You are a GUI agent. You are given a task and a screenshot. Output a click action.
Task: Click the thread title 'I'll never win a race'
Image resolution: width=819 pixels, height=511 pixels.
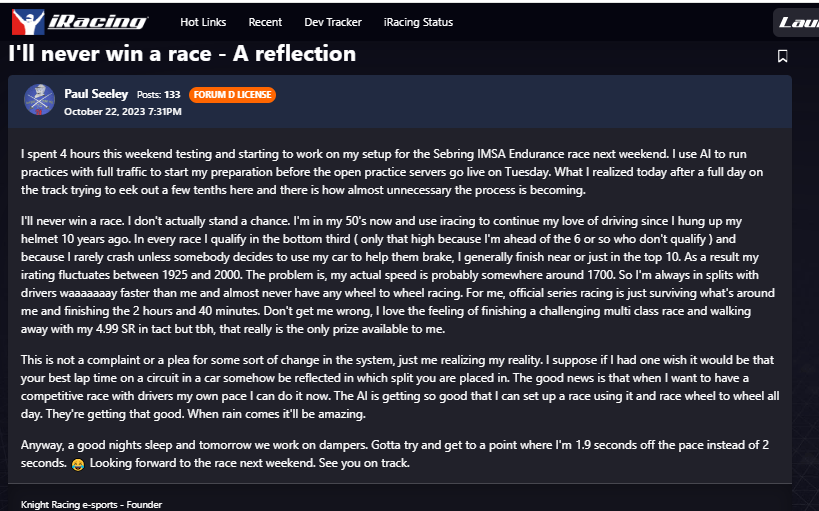point(182,53)
